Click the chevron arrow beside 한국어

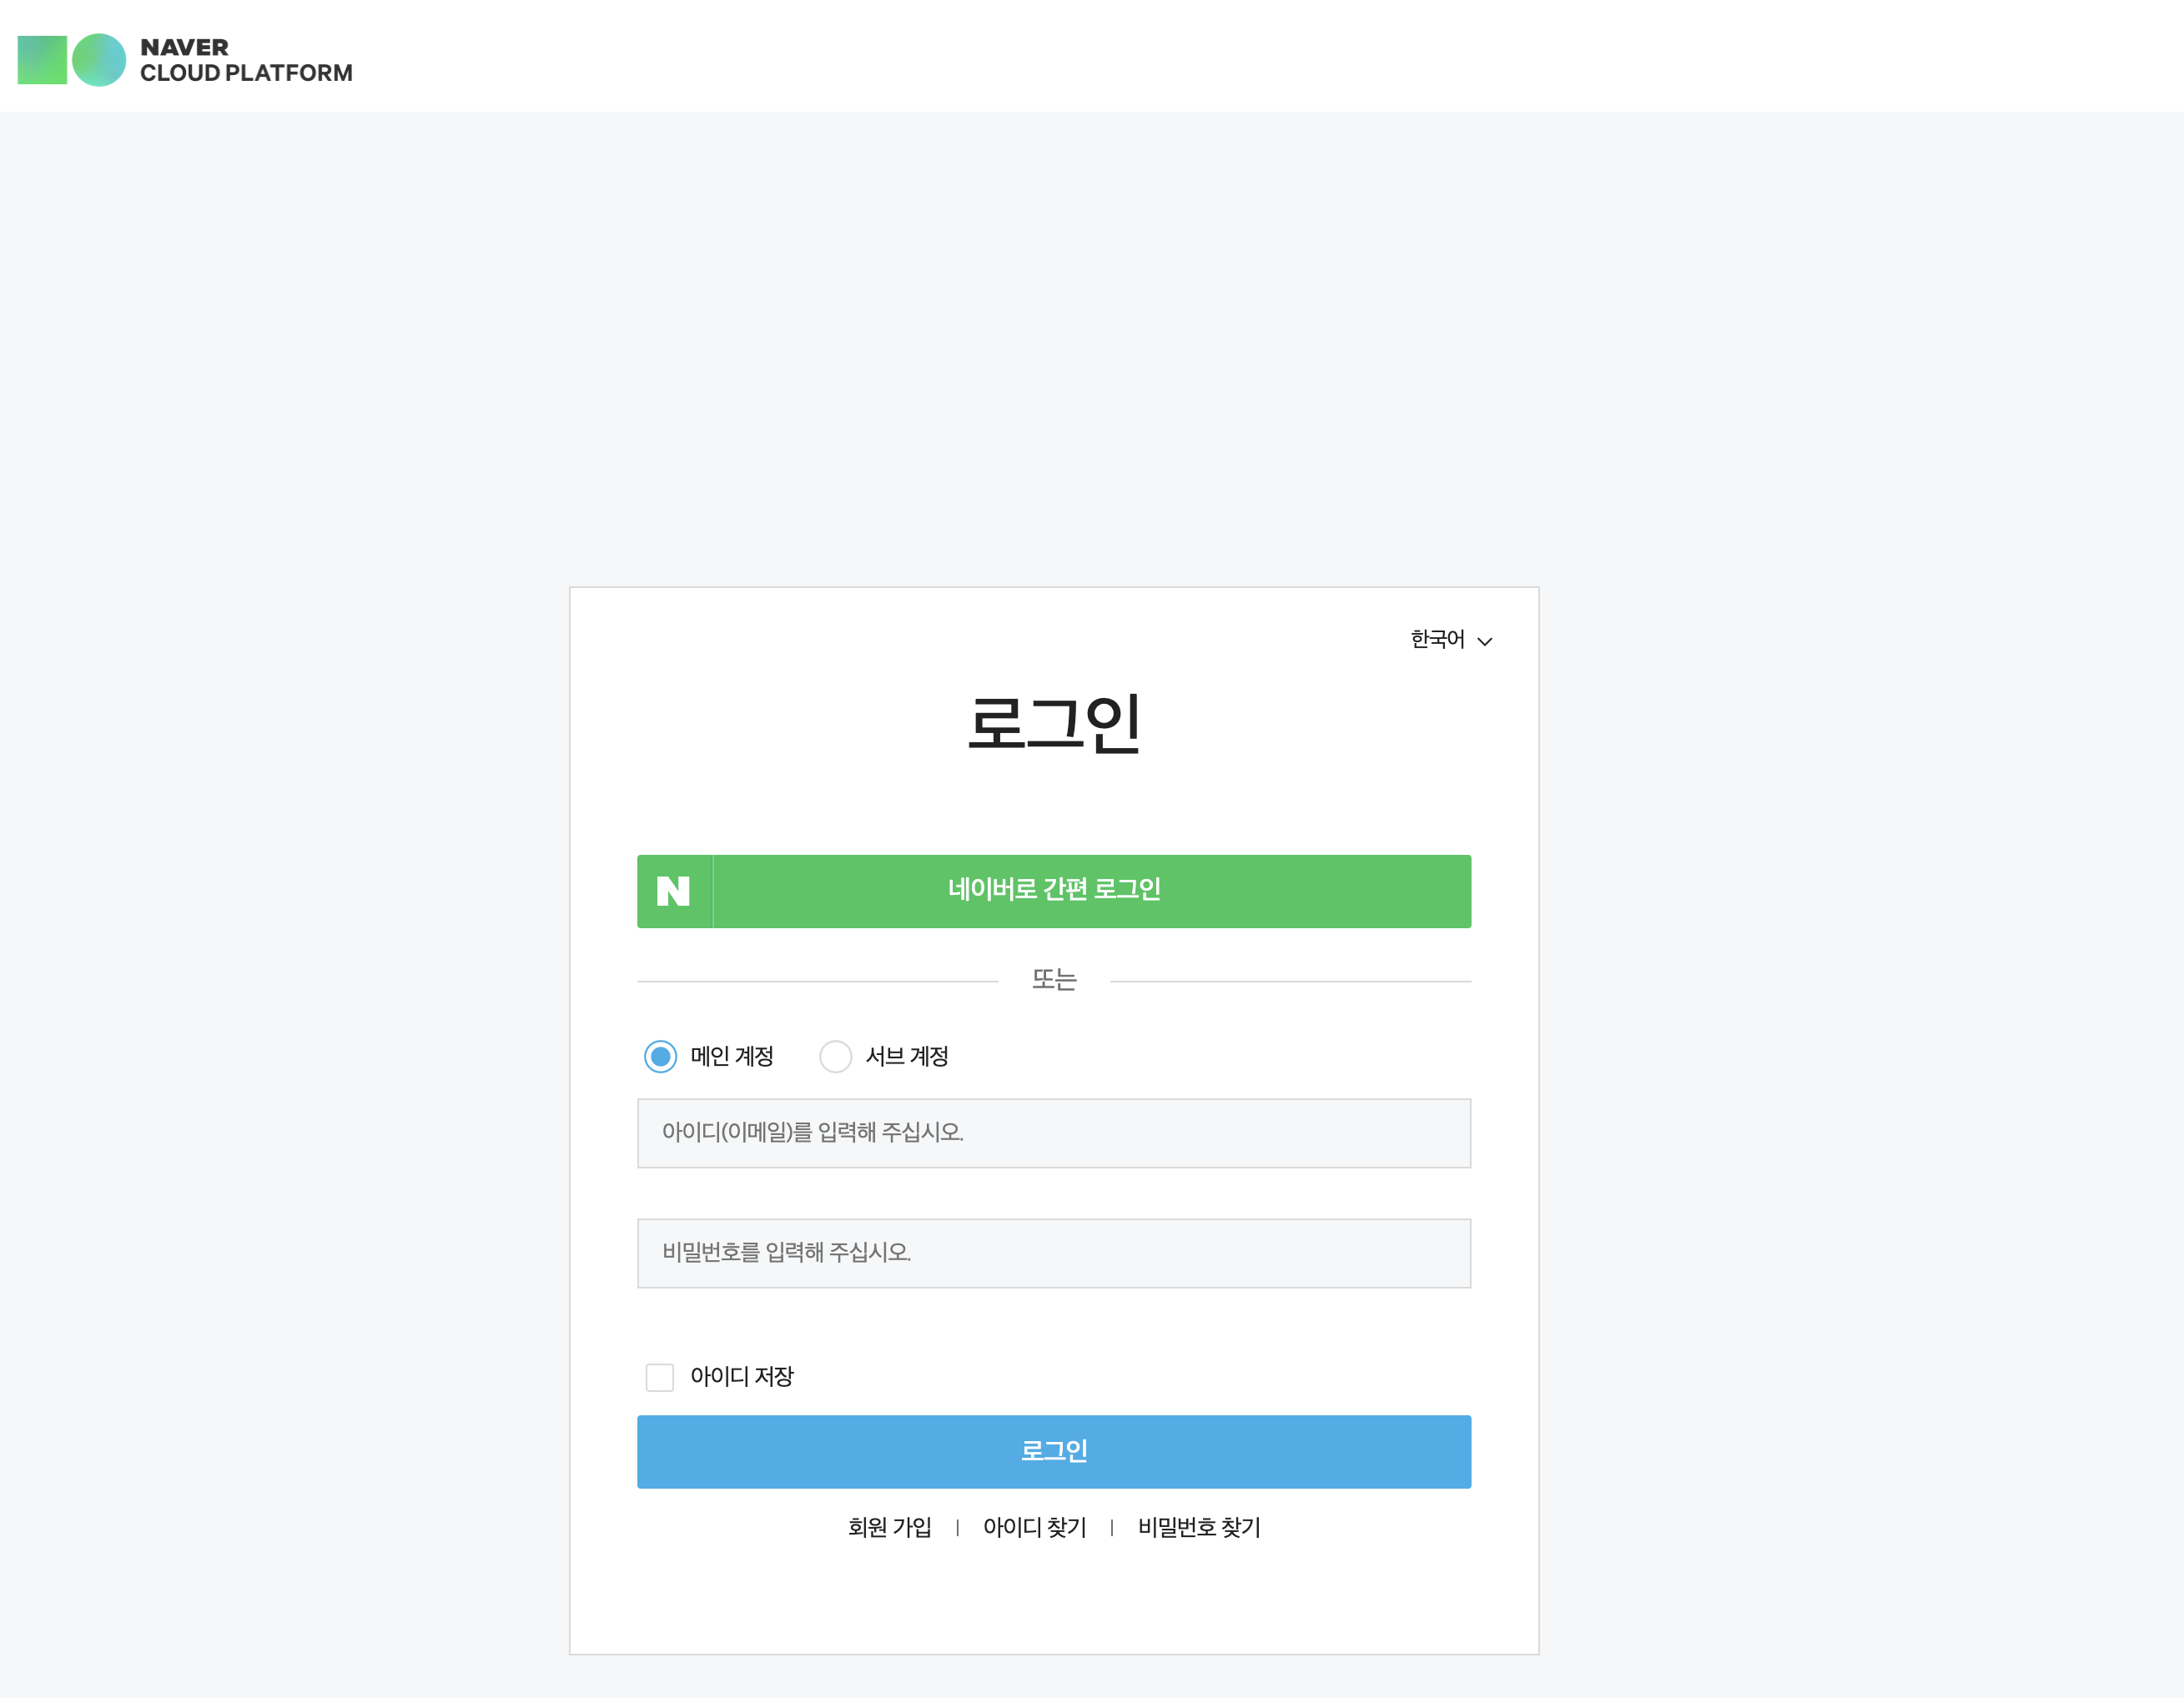[1485, 642]
